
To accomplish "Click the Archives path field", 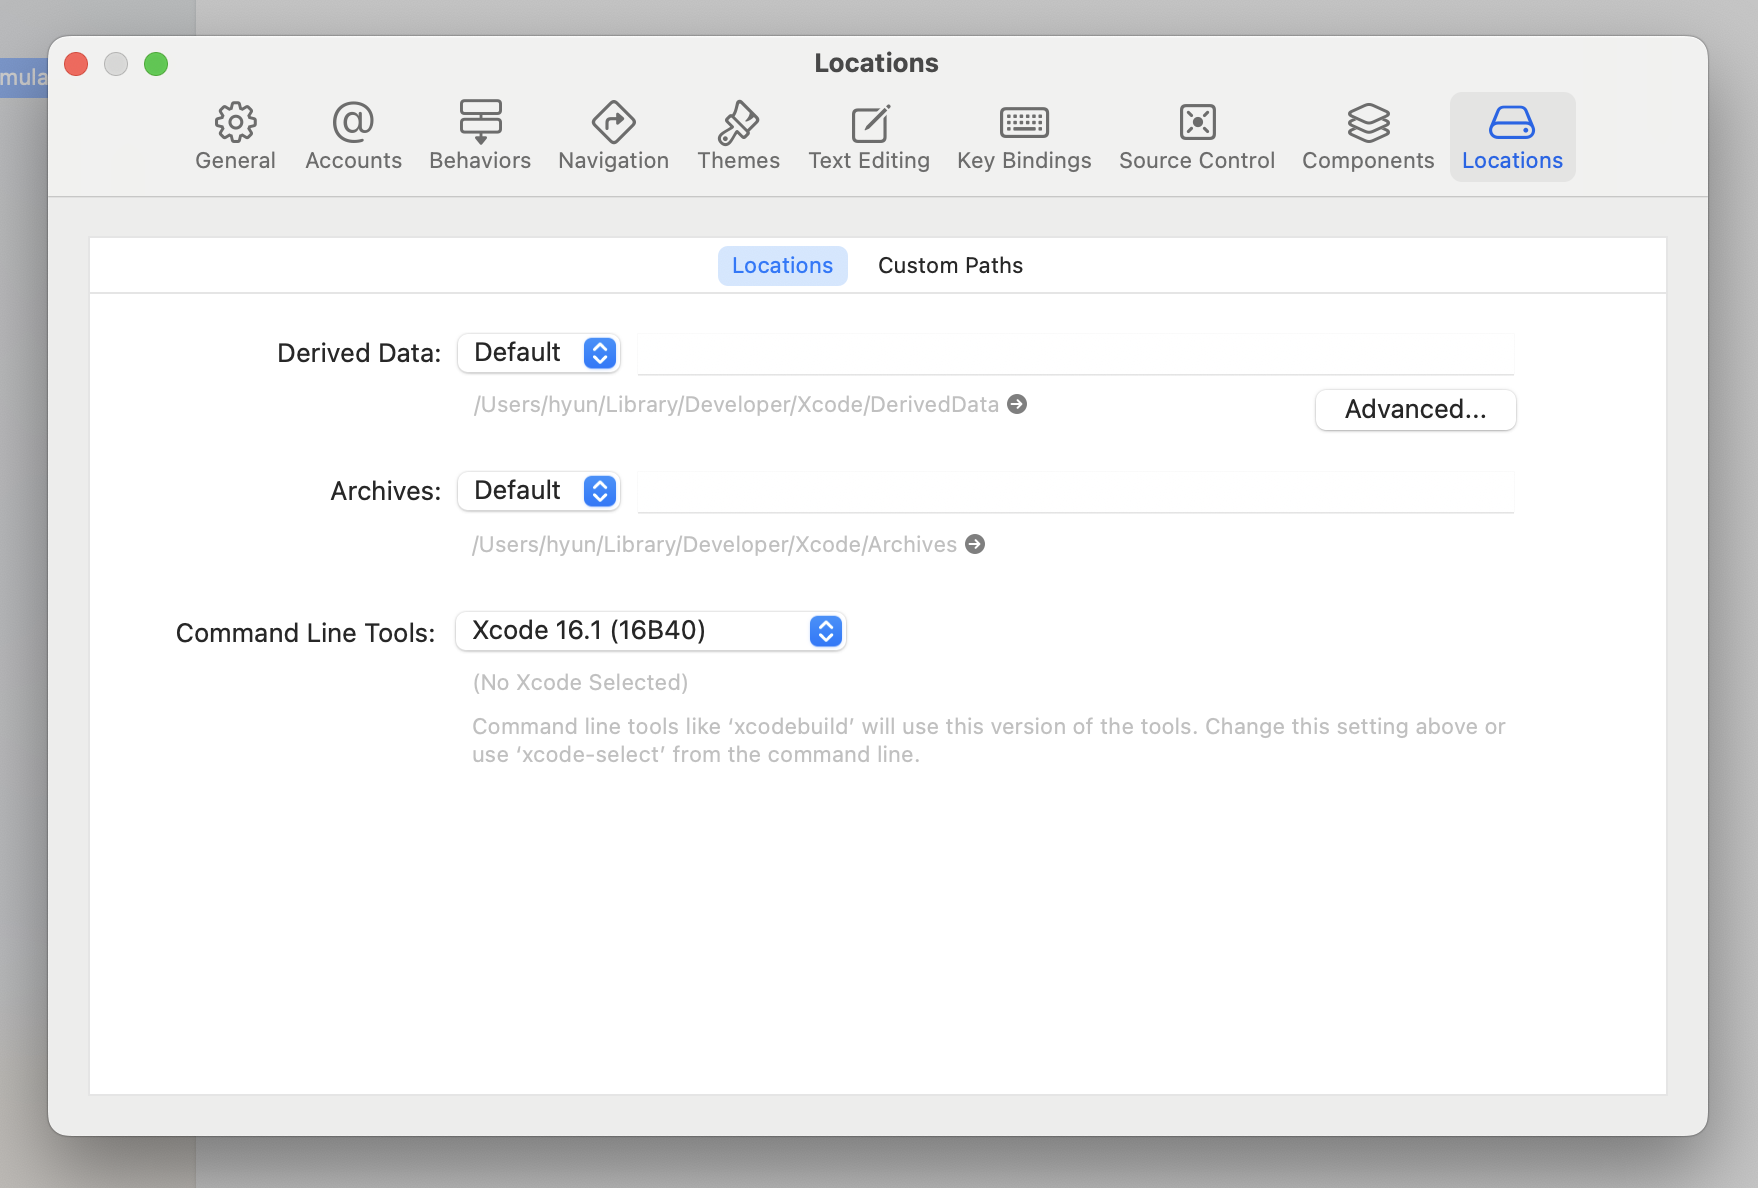I will pyautogui.click(x=1076, y=492).
